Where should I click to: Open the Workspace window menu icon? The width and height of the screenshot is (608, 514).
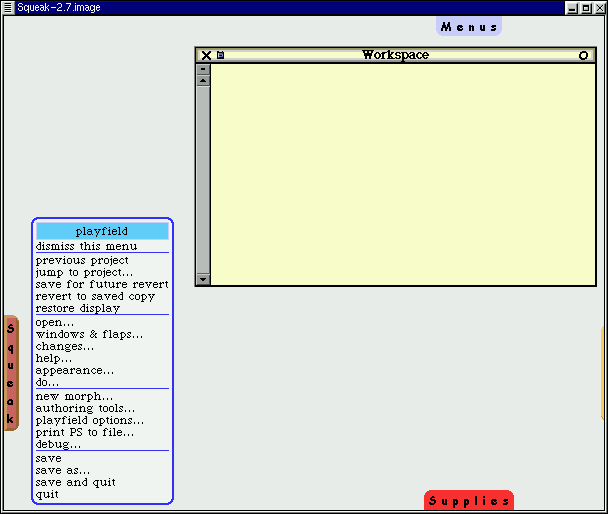click(221, 56)
